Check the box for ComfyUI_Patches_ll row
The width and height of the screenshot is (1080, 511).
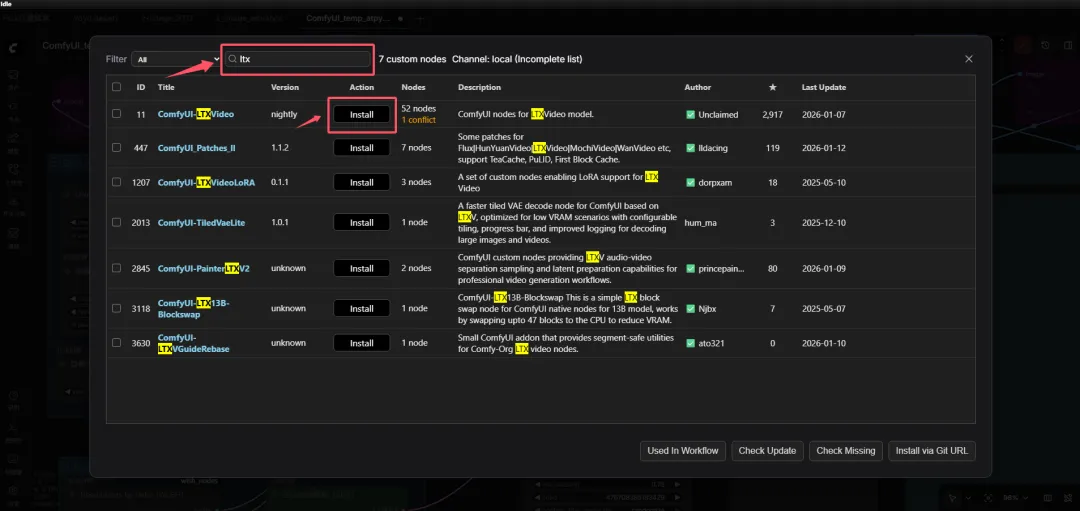click(x=116, y=147)
